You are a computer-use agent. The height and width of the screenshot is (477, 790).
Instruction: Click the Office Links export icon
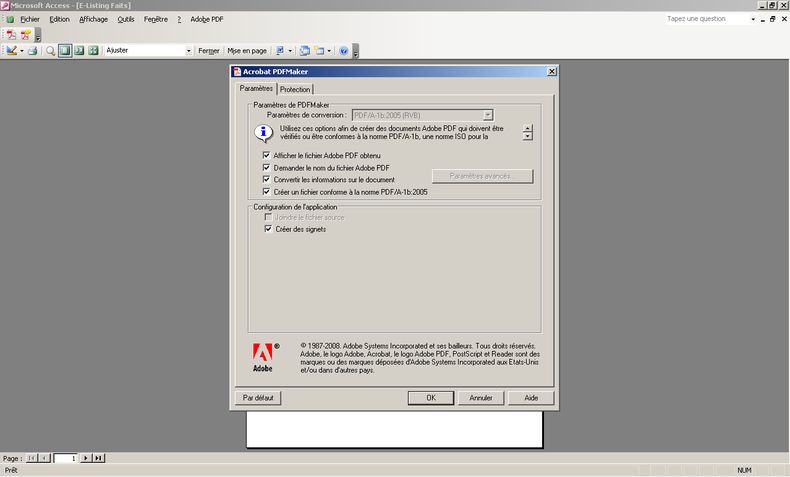point(280,50)
